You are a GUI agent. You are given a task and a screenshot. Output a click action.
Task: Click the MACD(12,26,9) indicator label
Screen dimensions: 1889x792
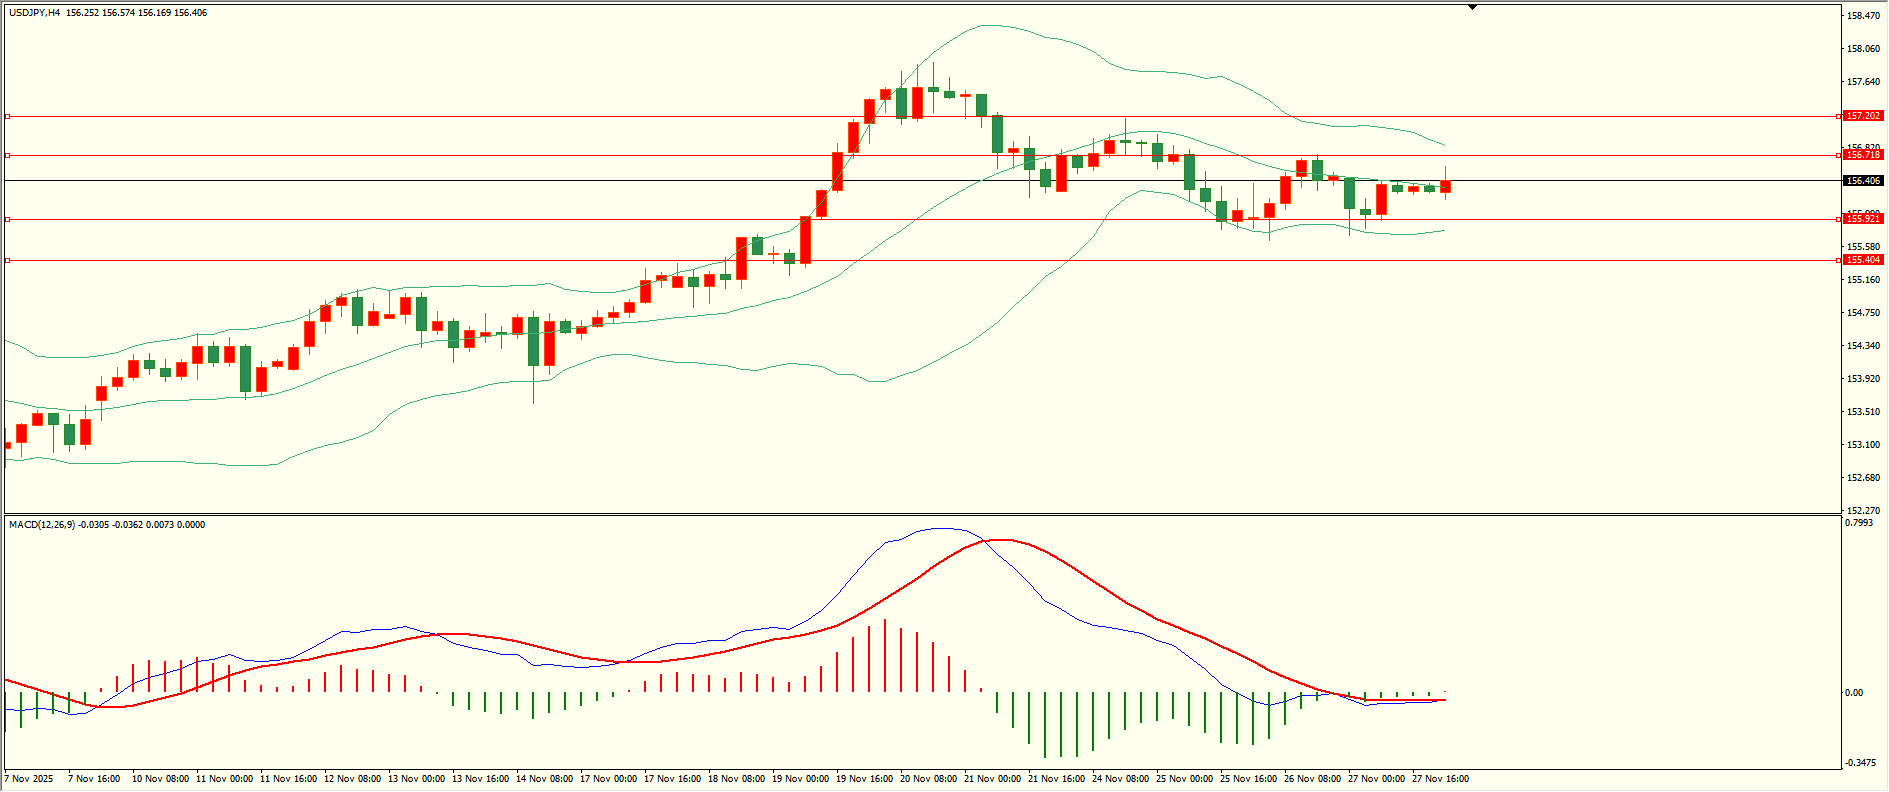click(x=41, y=524)
